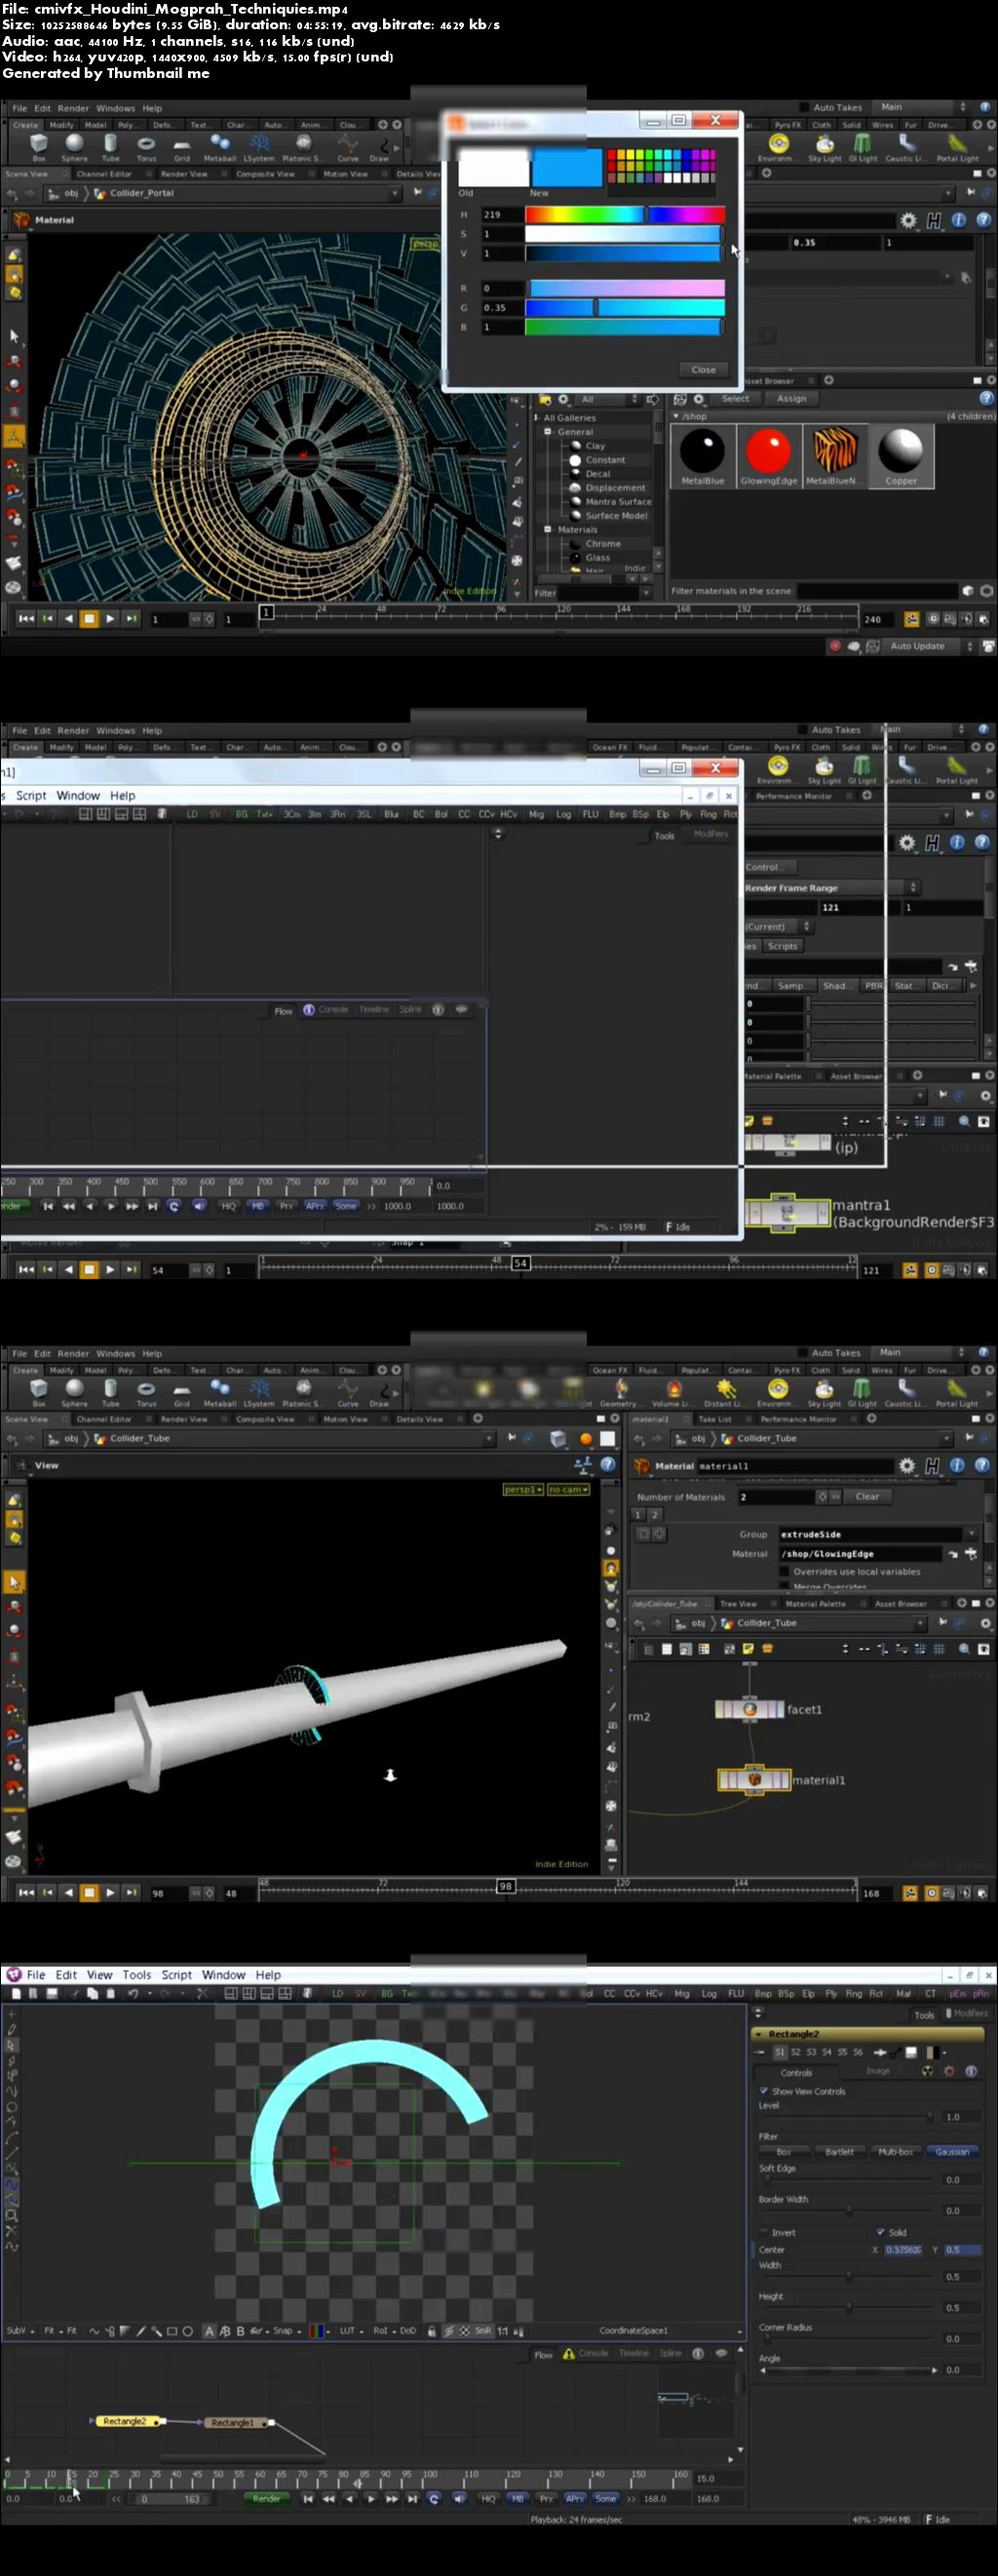Click the Portal Light tool above the material gallery
This screenshot has height=2576, width=998.
(957, 147)
